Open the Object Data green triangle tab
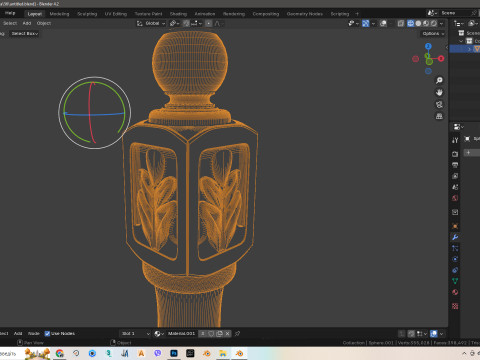The height and width of the screenshot is (360, 480). 455,281
